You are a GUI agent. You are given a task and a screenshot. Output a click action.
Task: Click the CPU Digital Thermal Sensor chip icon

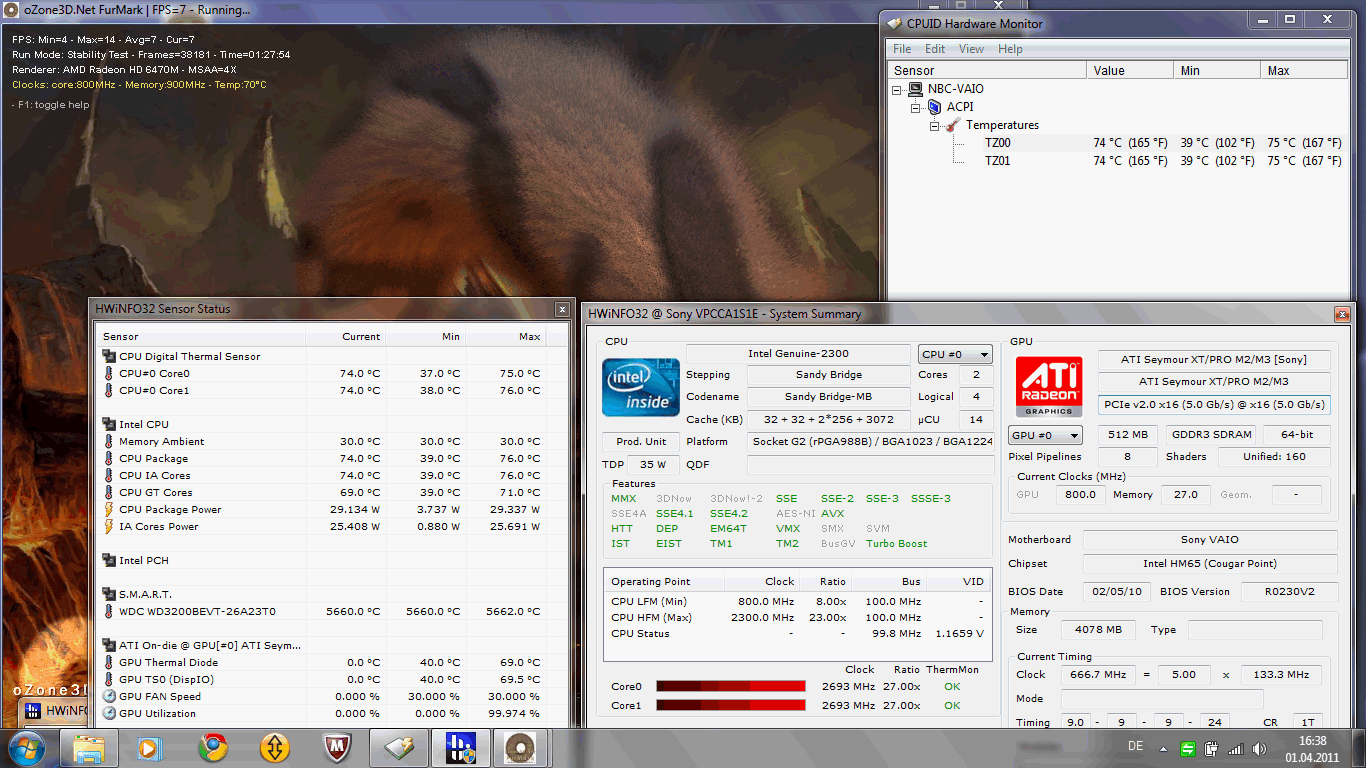109,356
